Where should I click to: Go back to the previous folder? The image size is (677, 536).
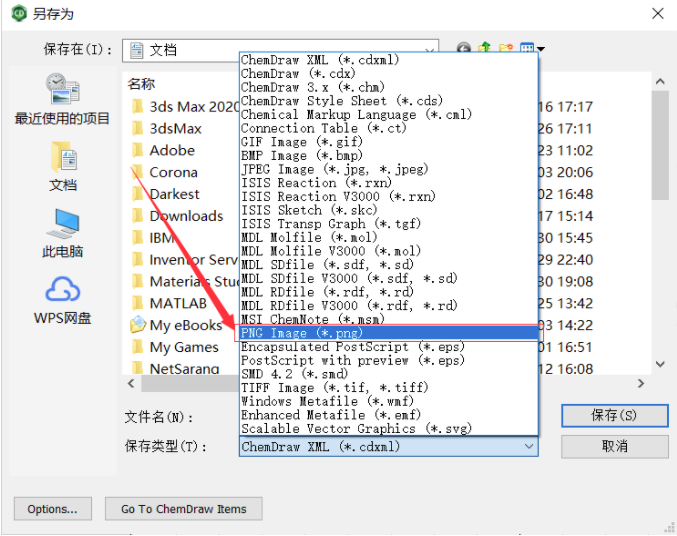(464, 48)
